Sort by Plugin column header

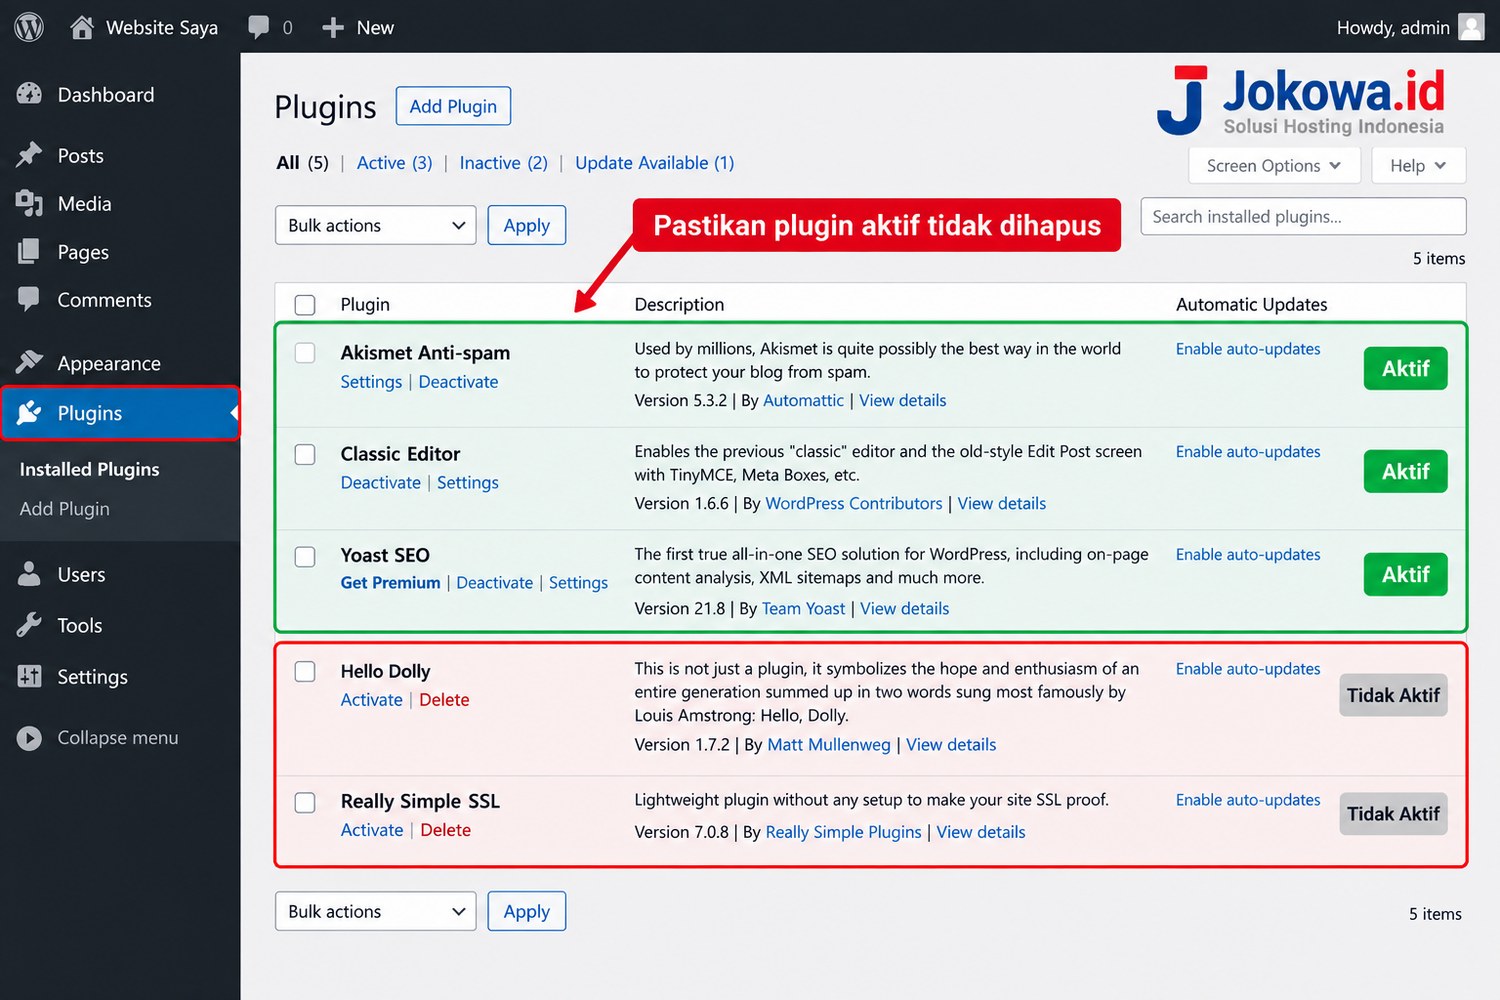(365, 304)
